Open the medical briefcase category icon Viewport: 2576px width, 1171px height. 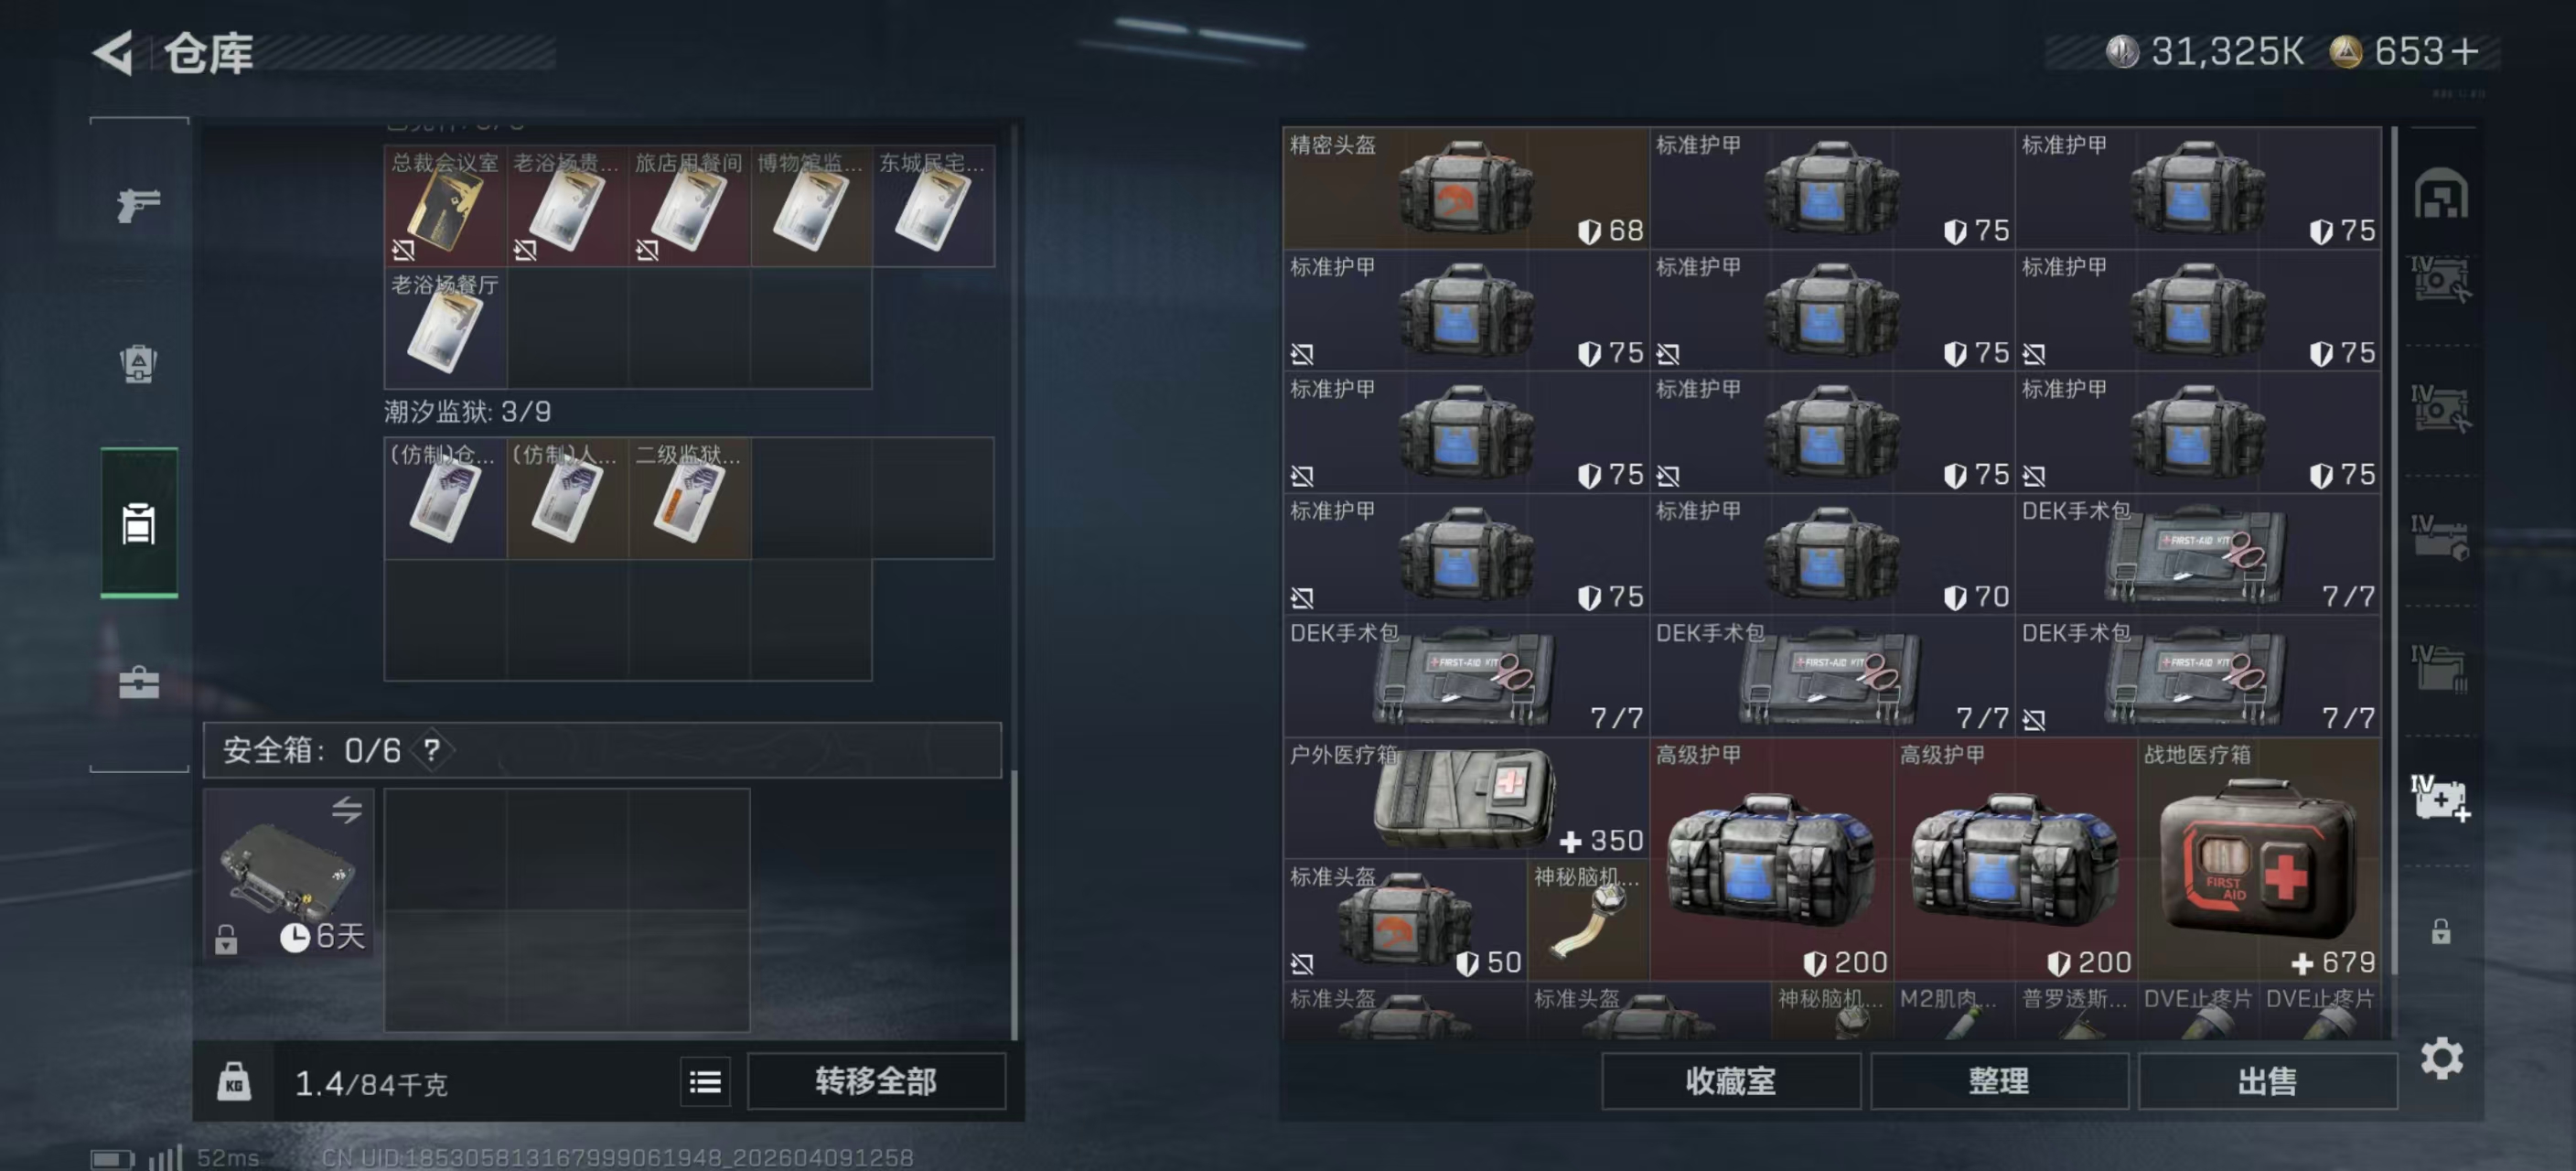138,682
